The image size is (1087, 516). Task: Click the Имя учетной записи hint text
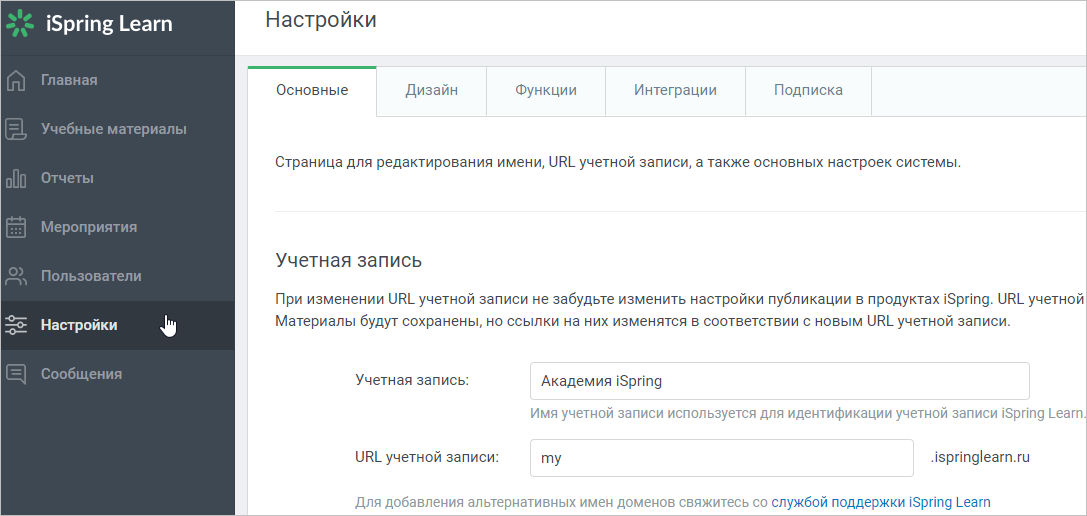pos(808,413)
